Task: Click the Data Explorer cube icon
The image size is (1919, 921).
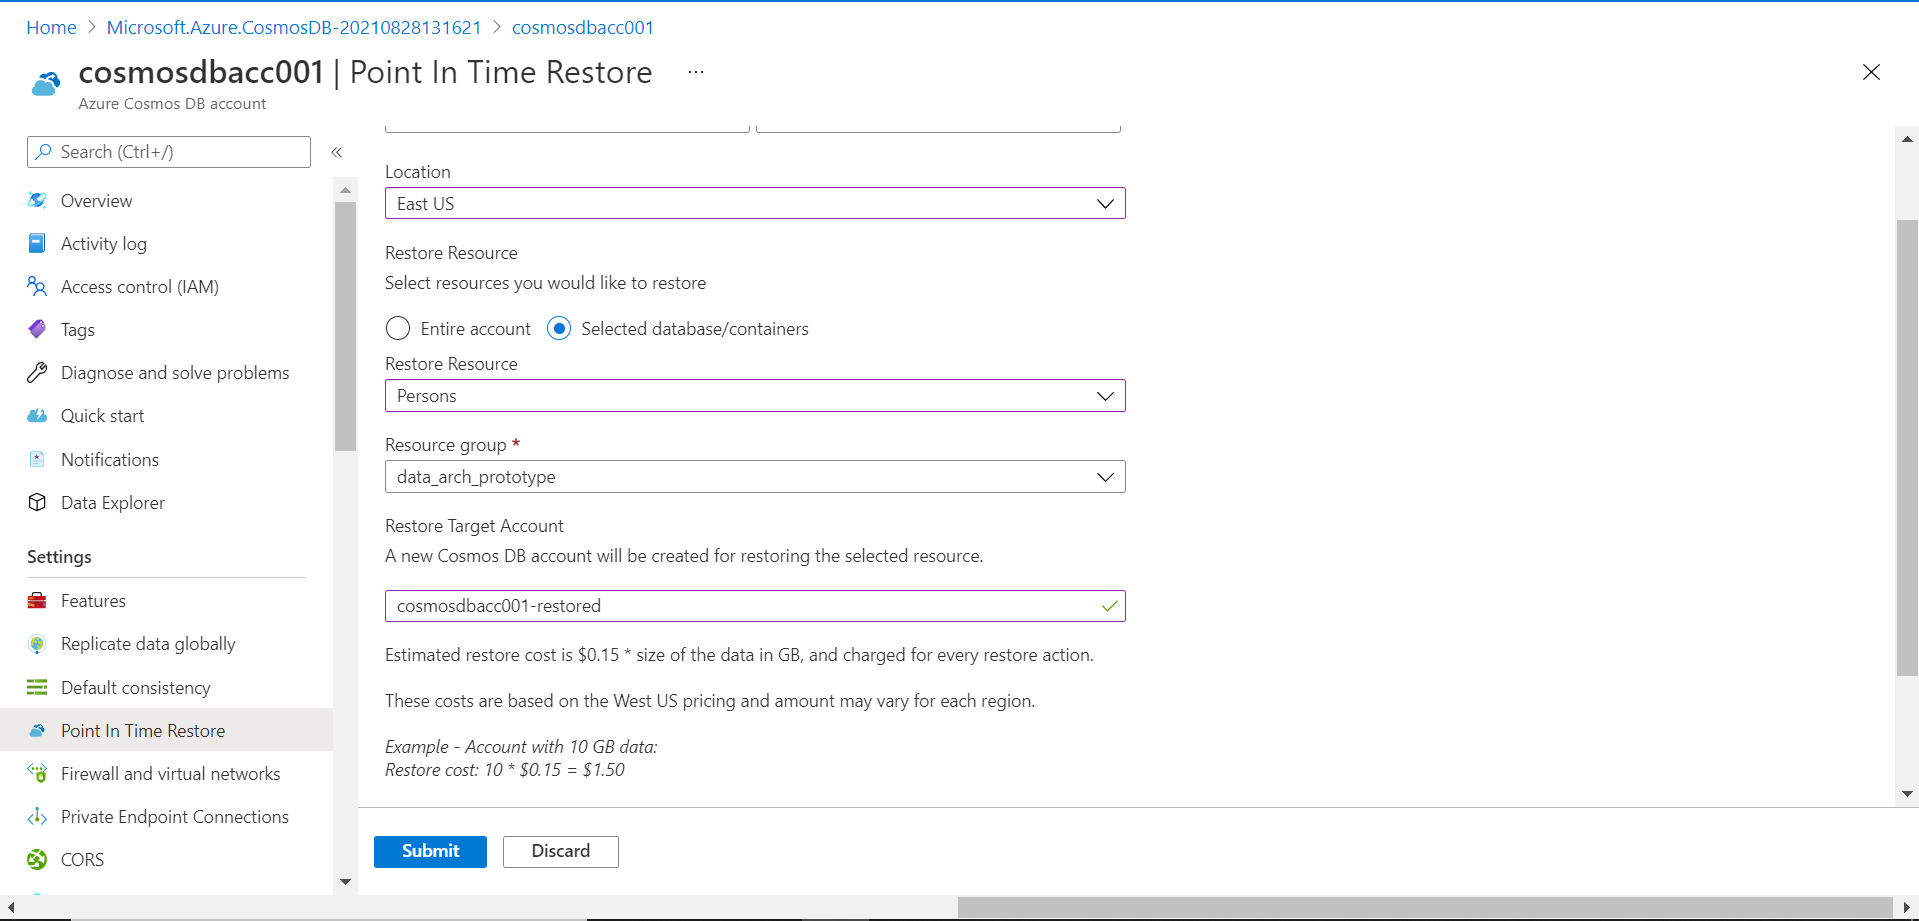Action: pyautogui.click(x=37, y=502)
